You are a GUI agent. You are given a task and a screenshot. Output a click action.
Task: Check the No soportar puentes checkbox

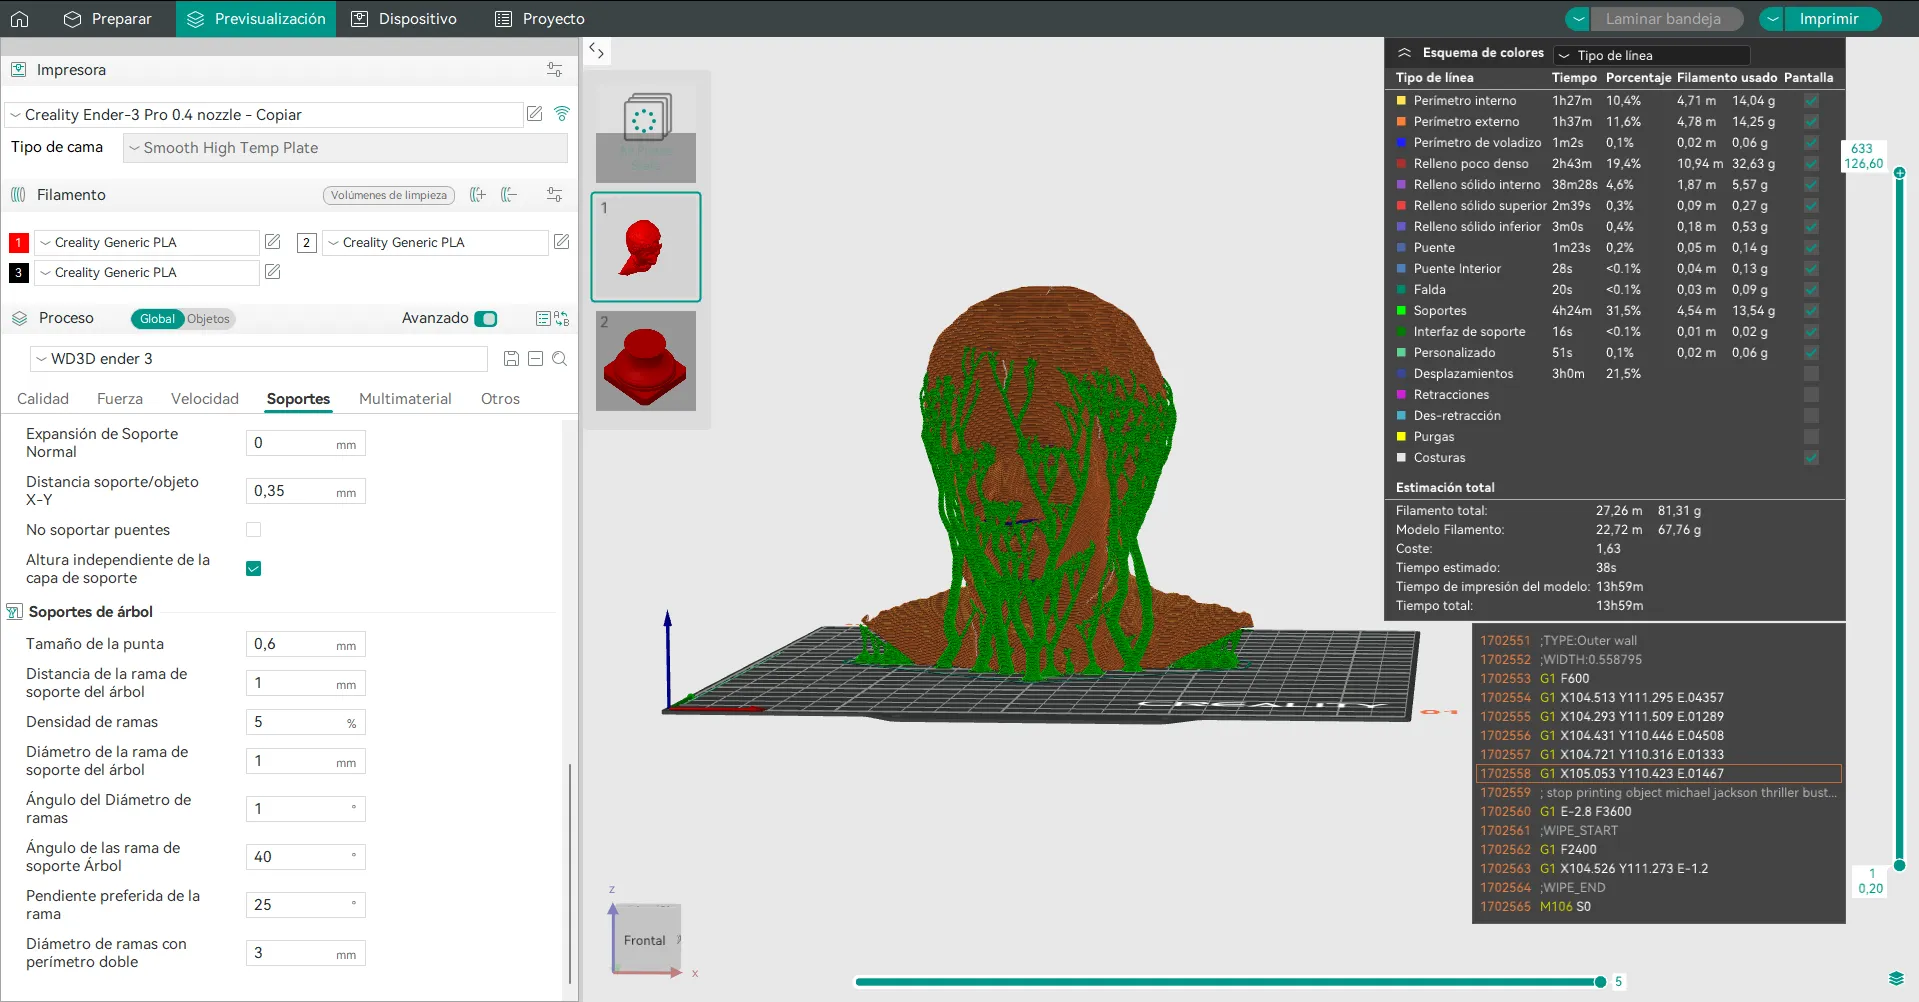tap(254, 530)
